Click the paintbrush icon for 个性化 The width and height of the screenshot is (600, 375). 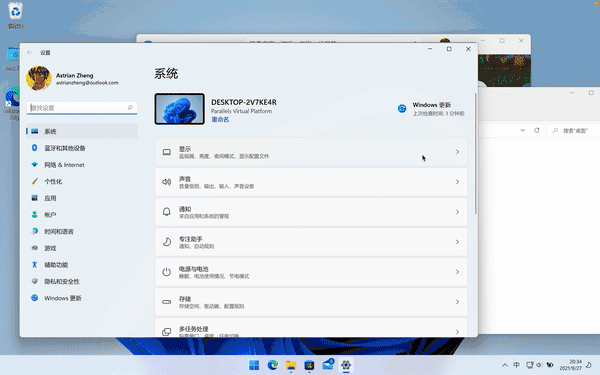click(34, 181)
